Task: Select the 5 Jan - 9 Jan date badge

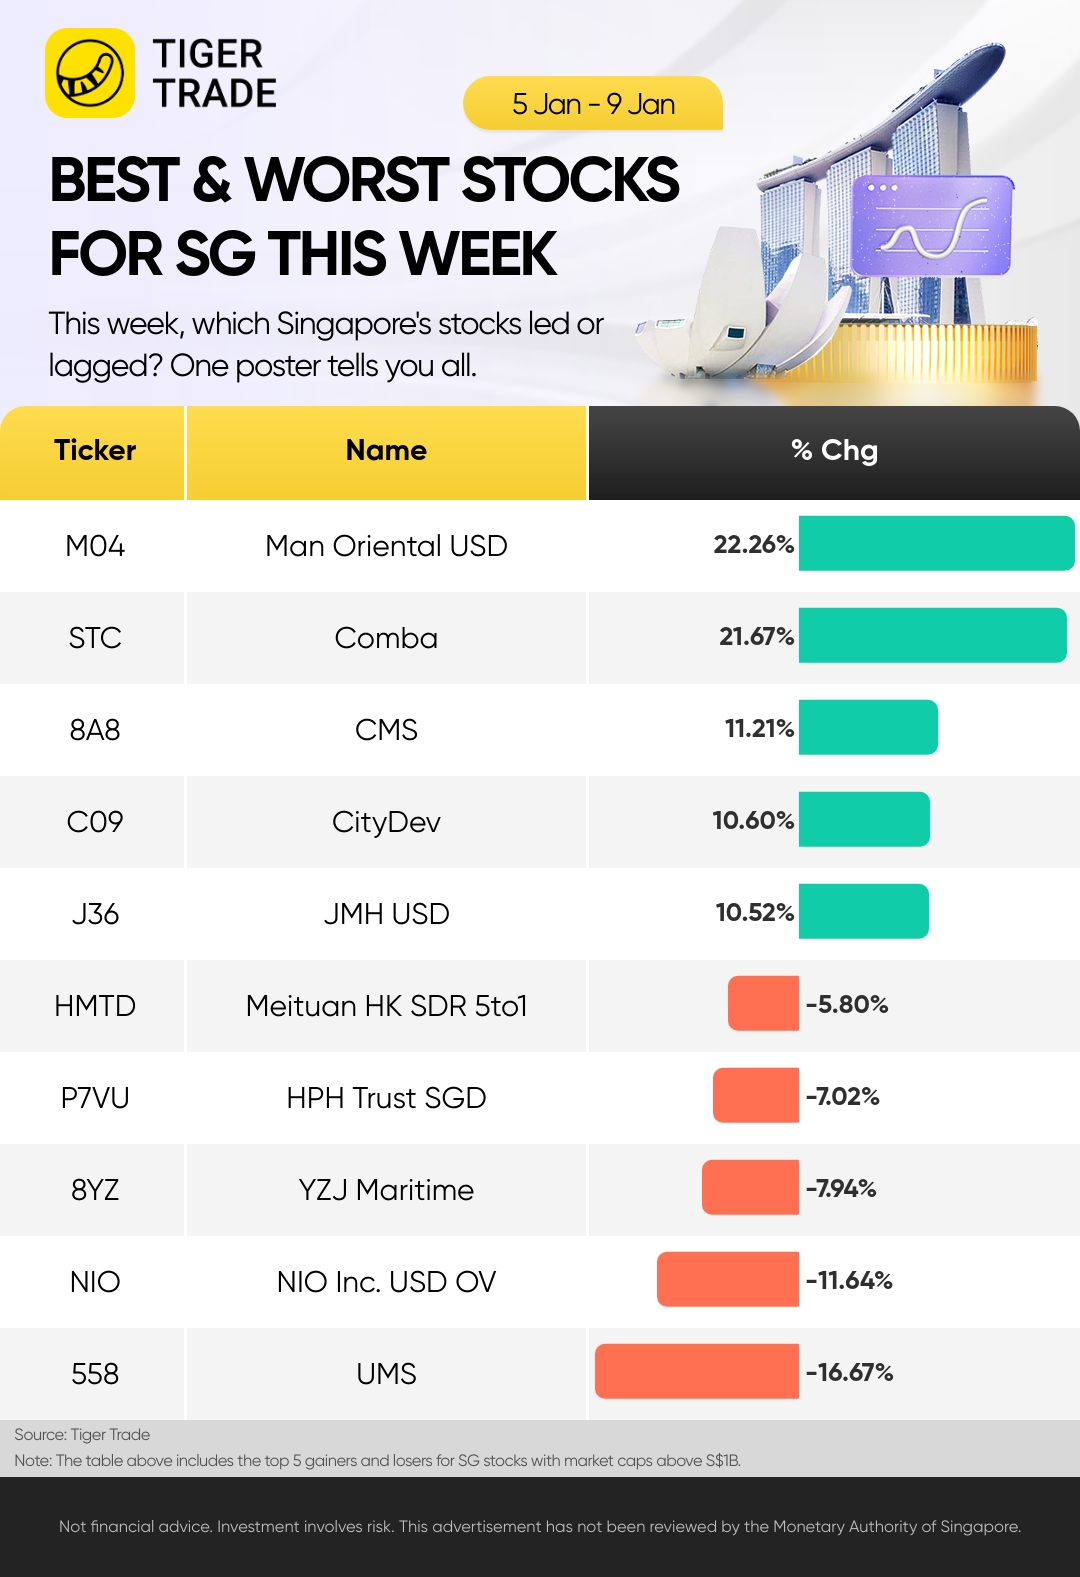Action: pyautogui.click(x=593, y=104)
